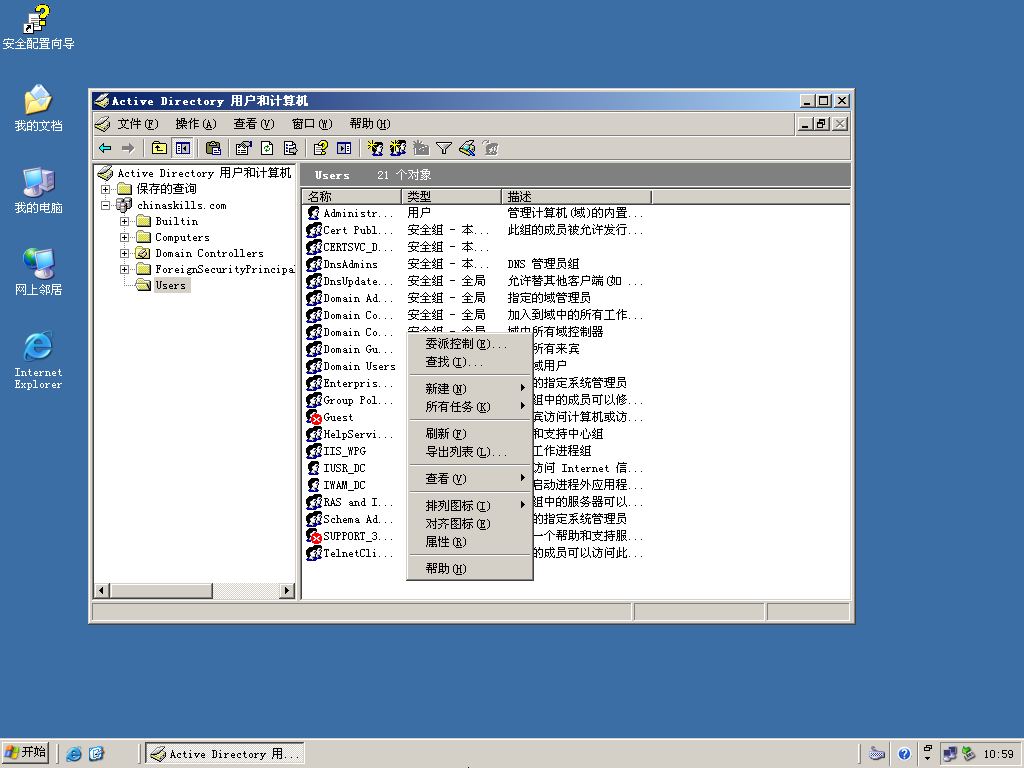Click the Back arrow in the toolbar
1024x768 pixels.
[105, 148]
